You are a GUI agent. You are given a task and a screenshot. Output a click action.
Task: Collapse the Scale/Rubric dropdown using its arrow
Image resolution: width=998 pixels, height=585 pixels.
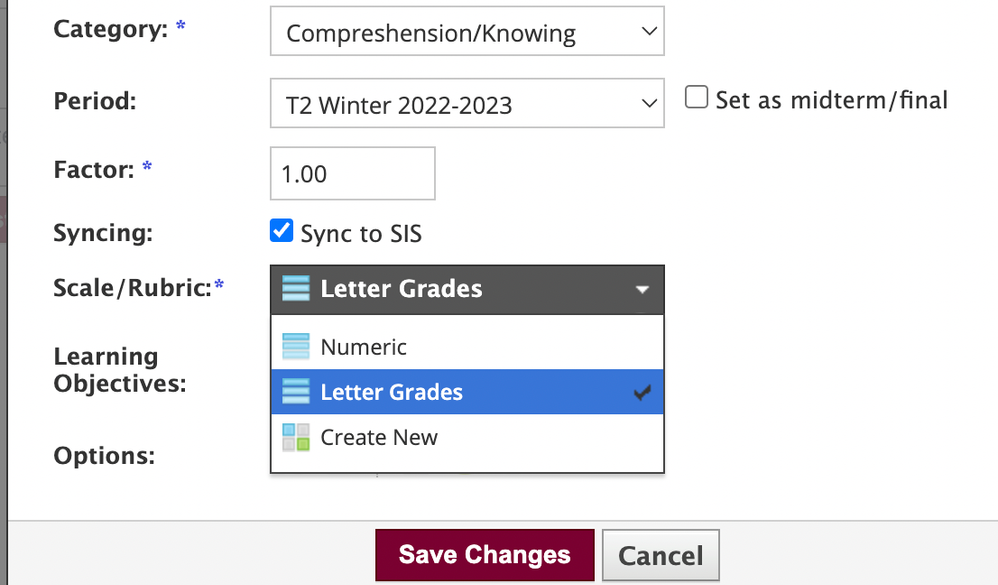[642, 290]
